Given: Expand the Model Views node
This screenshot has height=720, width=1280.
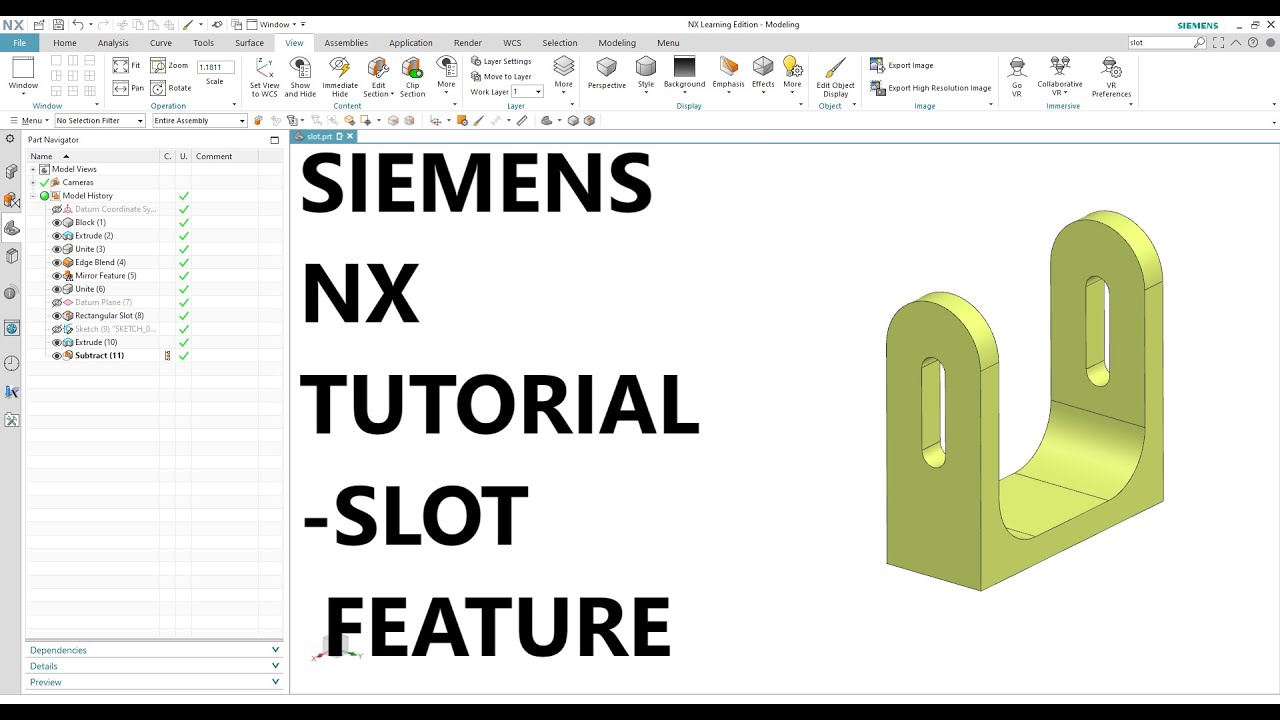Looking at the screenshot, I should coord(33,169).
